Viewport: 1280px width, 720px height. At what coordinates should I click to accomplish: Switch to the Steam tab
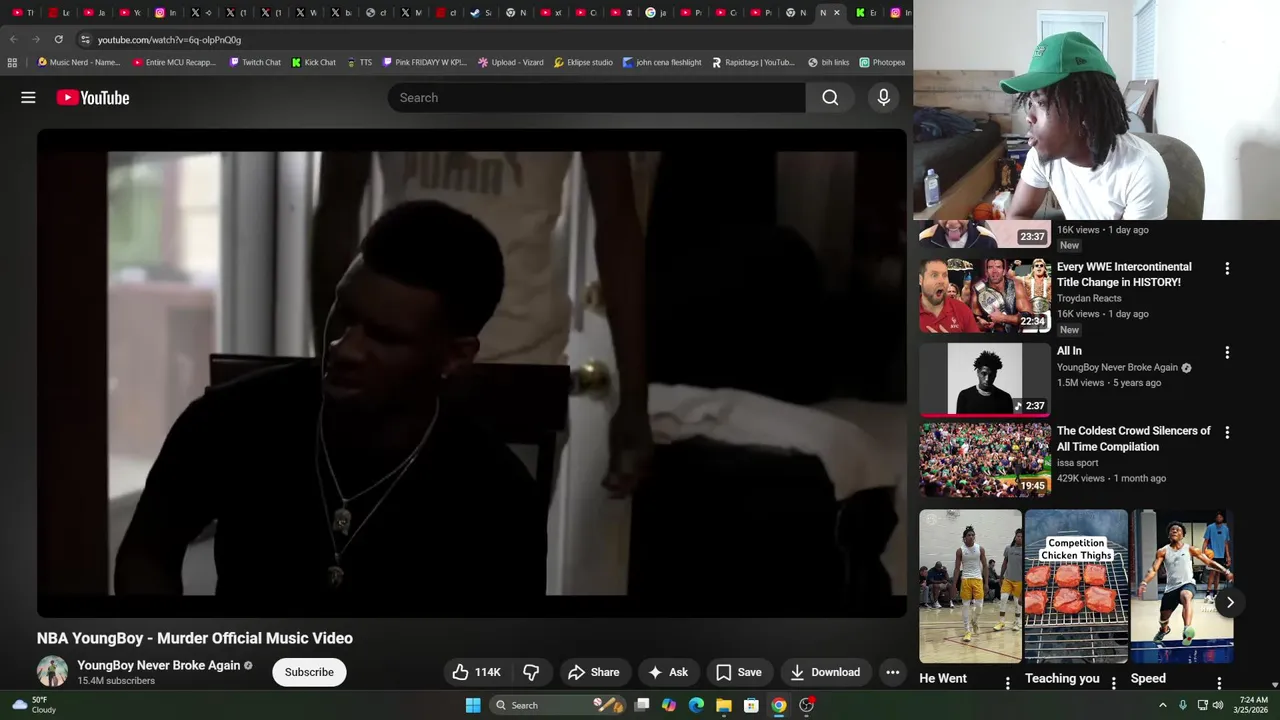tap(480, 12)
